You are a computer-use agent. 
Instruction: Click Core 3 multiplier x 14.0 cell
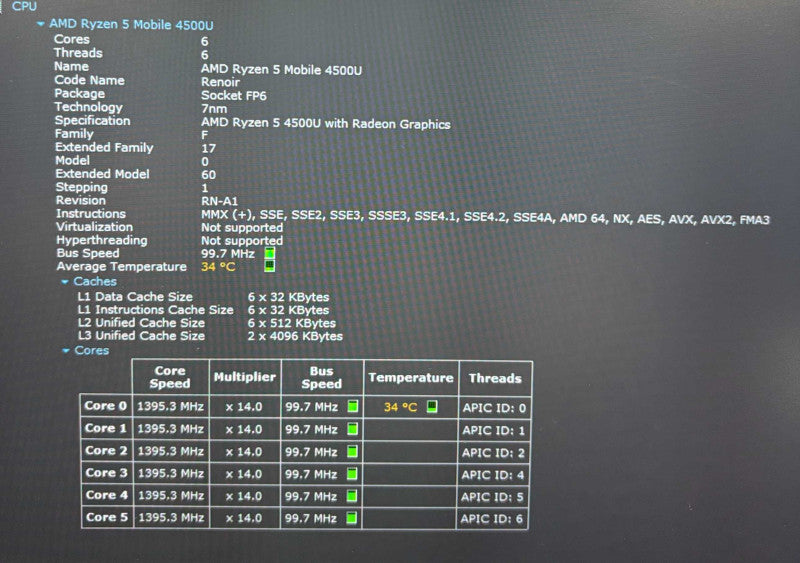(244, 474)
